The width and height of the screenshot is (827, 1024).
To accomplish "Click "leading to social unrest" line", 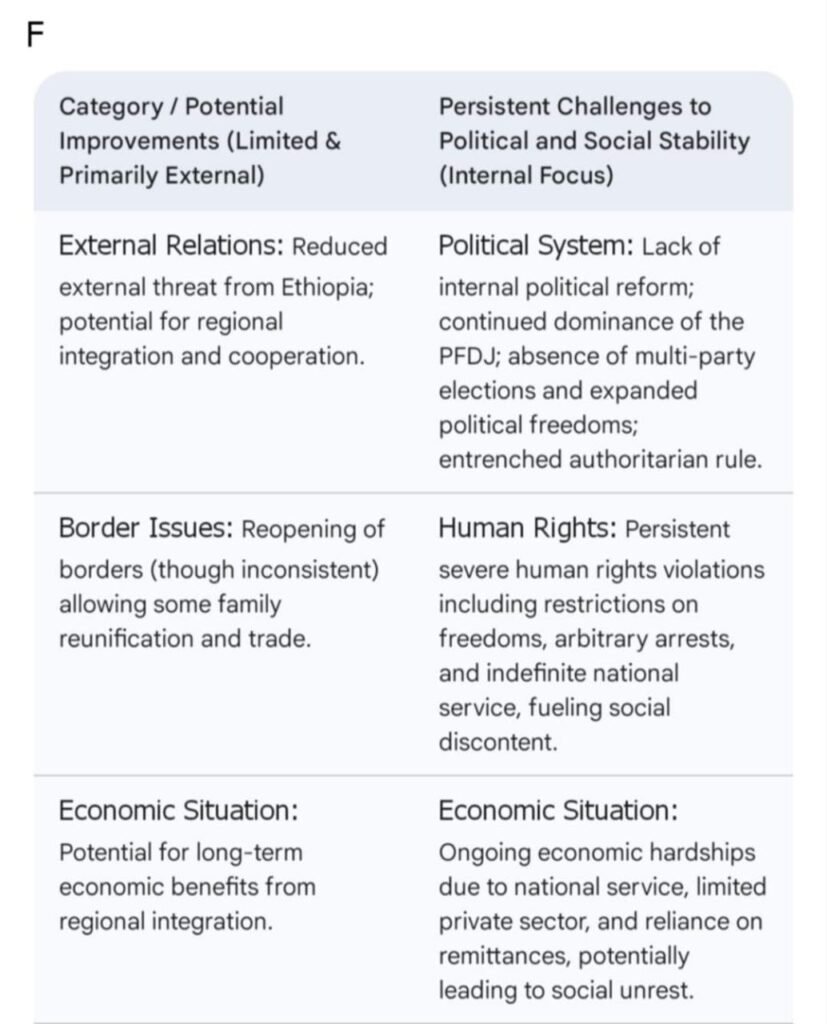I will coord(565,990).
